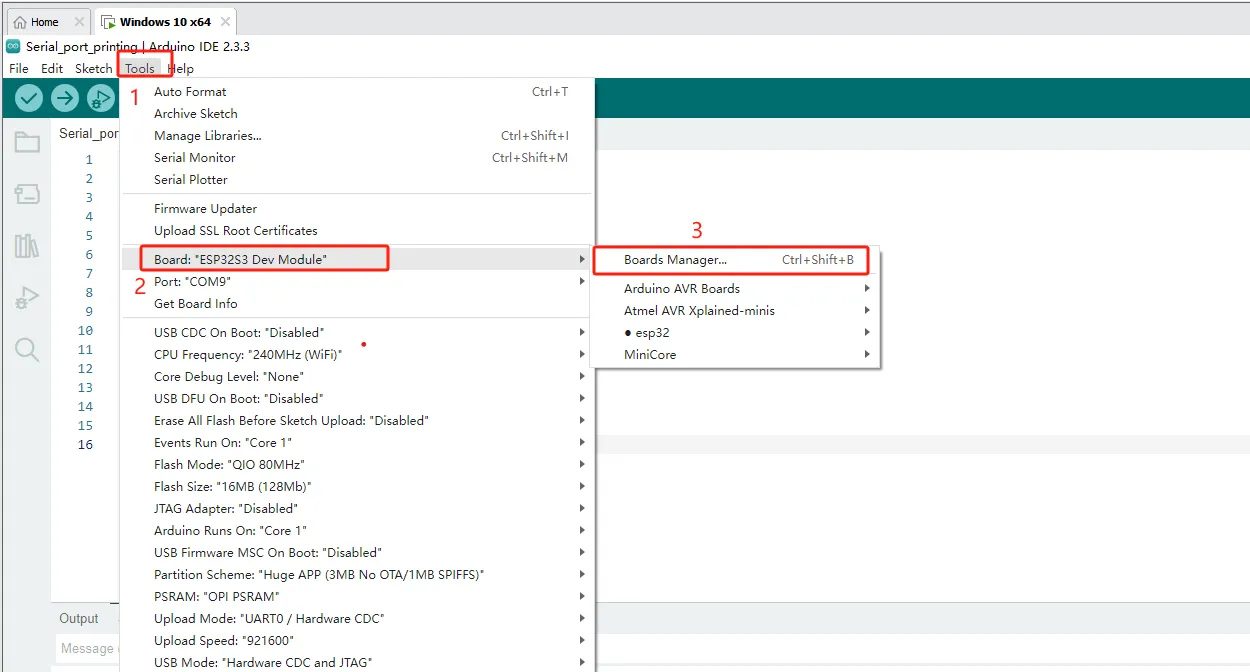Close the Home tab

pyautogui.click(x=79, y=22)
